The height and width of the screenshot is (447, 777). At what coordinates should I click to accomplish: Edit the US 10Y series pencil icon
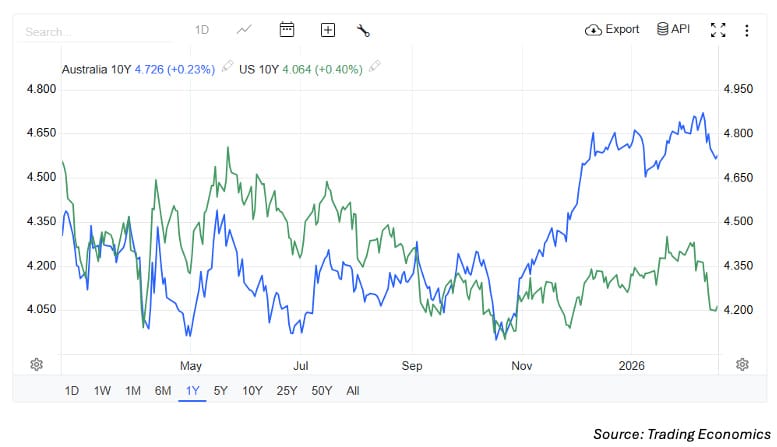point(375,67)
